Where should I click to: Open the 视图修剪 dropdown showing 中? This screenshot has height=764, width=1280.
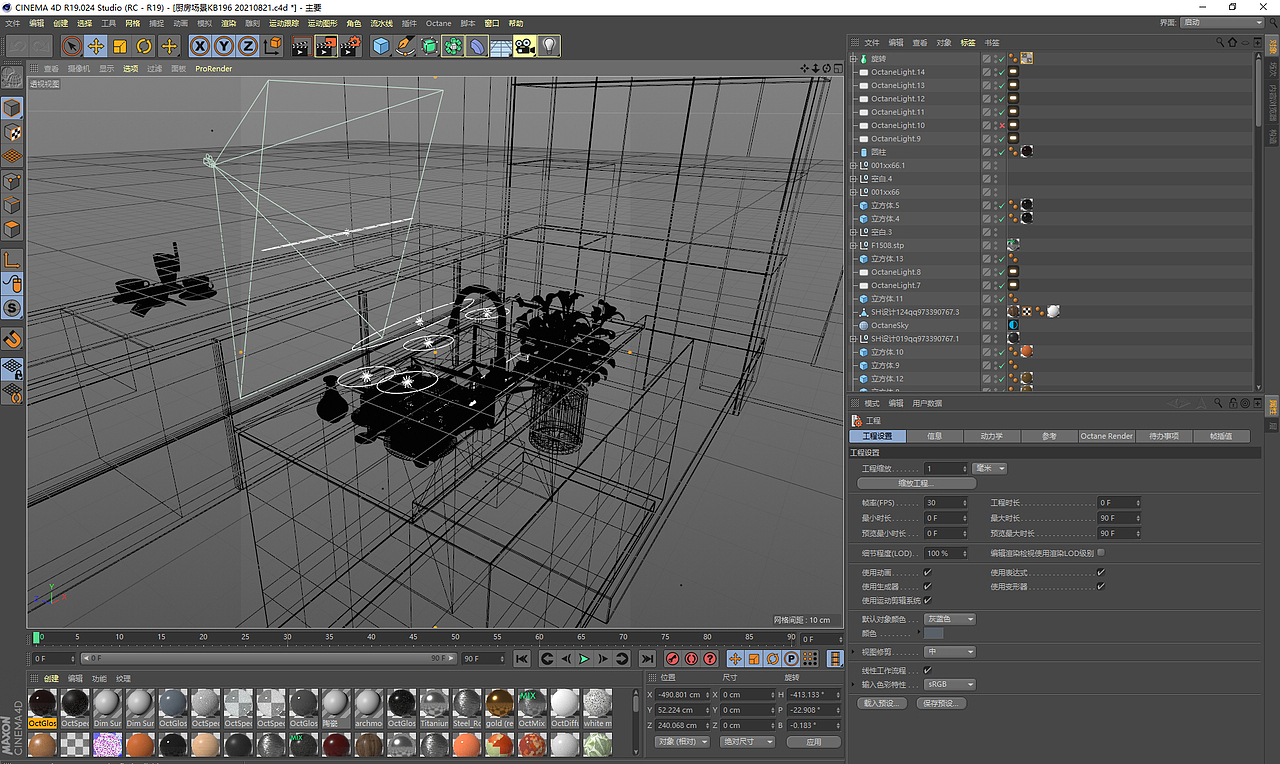point(949,652)
